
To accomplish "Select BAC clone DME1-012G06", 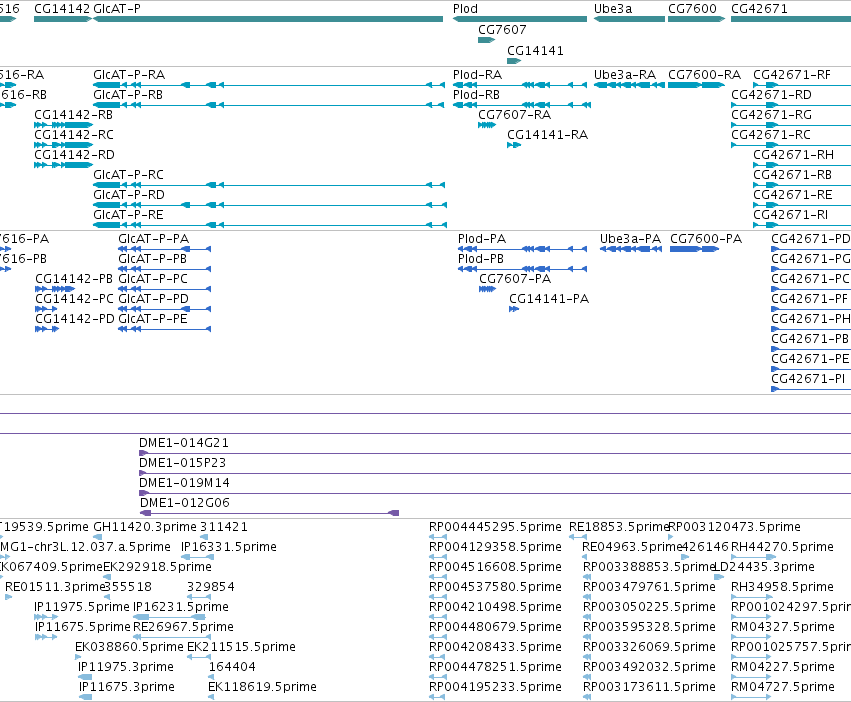I will pos(270,513).
